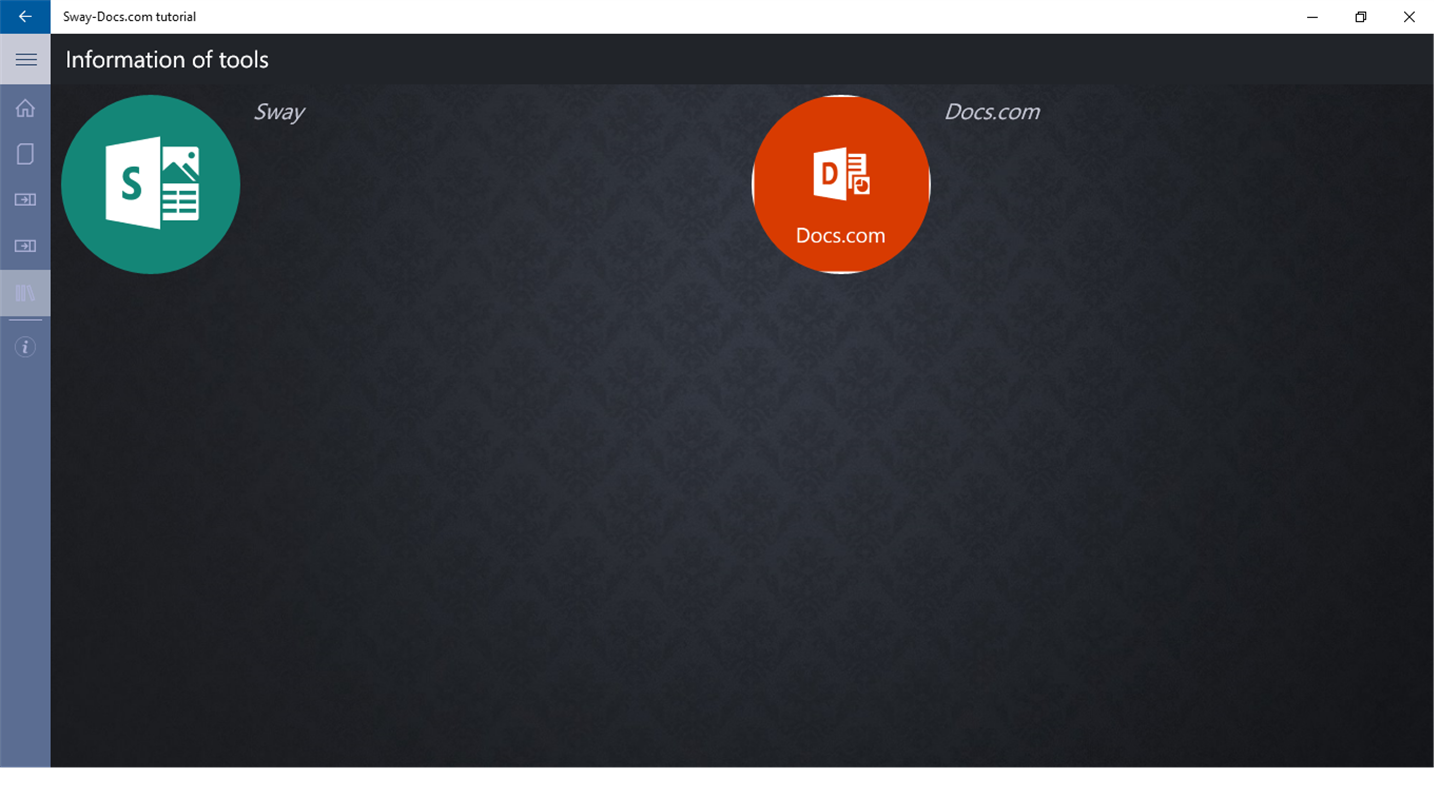Select the first arrow-into-box sidebar icon
This screenshot has width=1440, height=810.
(25, 200)
